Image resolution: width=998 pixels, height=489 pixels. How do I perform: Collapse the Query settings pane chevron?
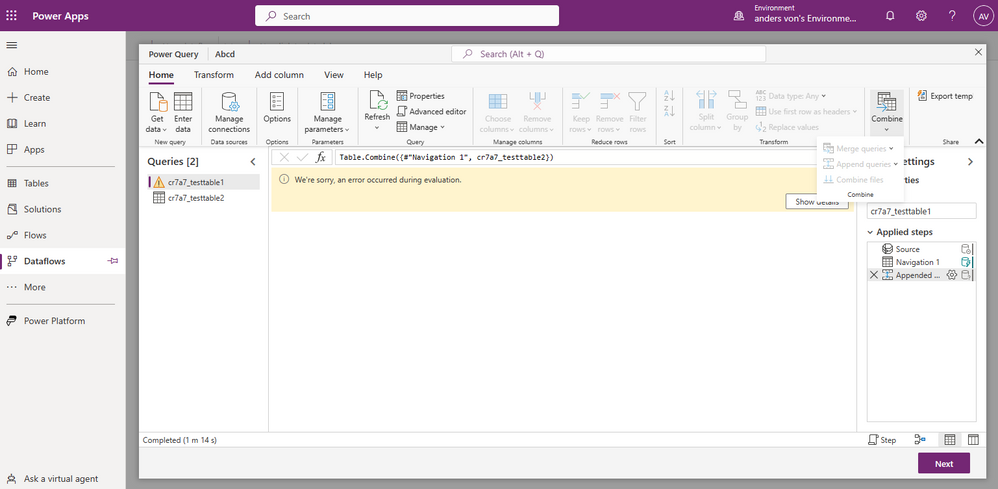pos(970,162)
